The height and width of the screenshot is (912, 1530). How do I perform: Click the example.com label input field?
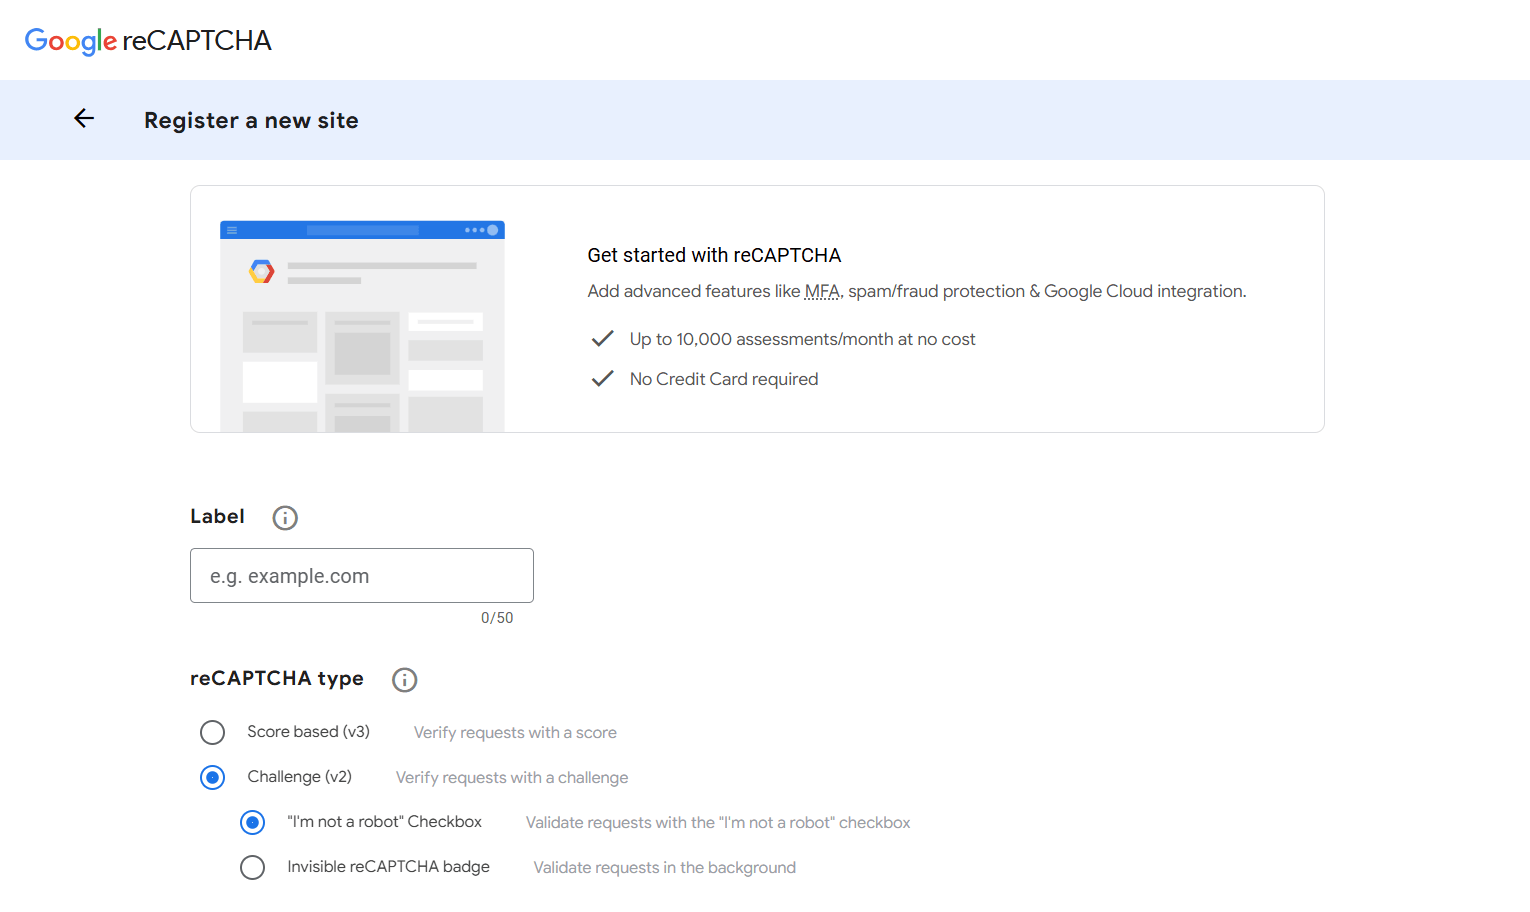pos(361,575)
